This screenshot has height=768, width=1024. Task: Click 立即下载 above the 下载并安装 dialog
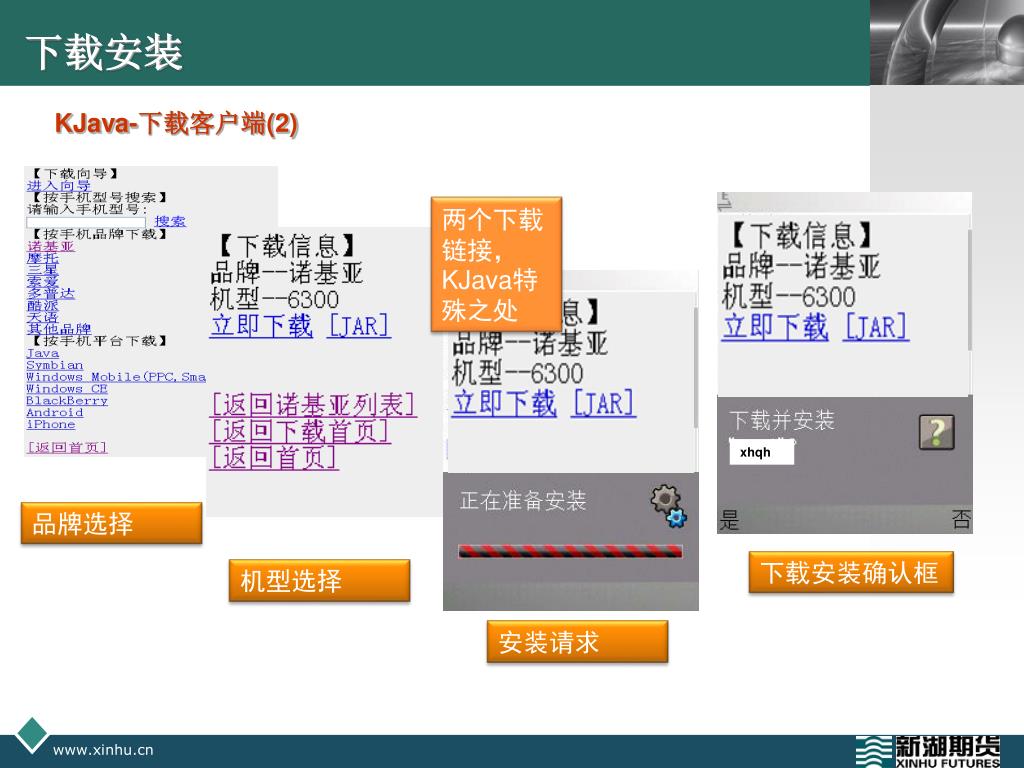775,327
